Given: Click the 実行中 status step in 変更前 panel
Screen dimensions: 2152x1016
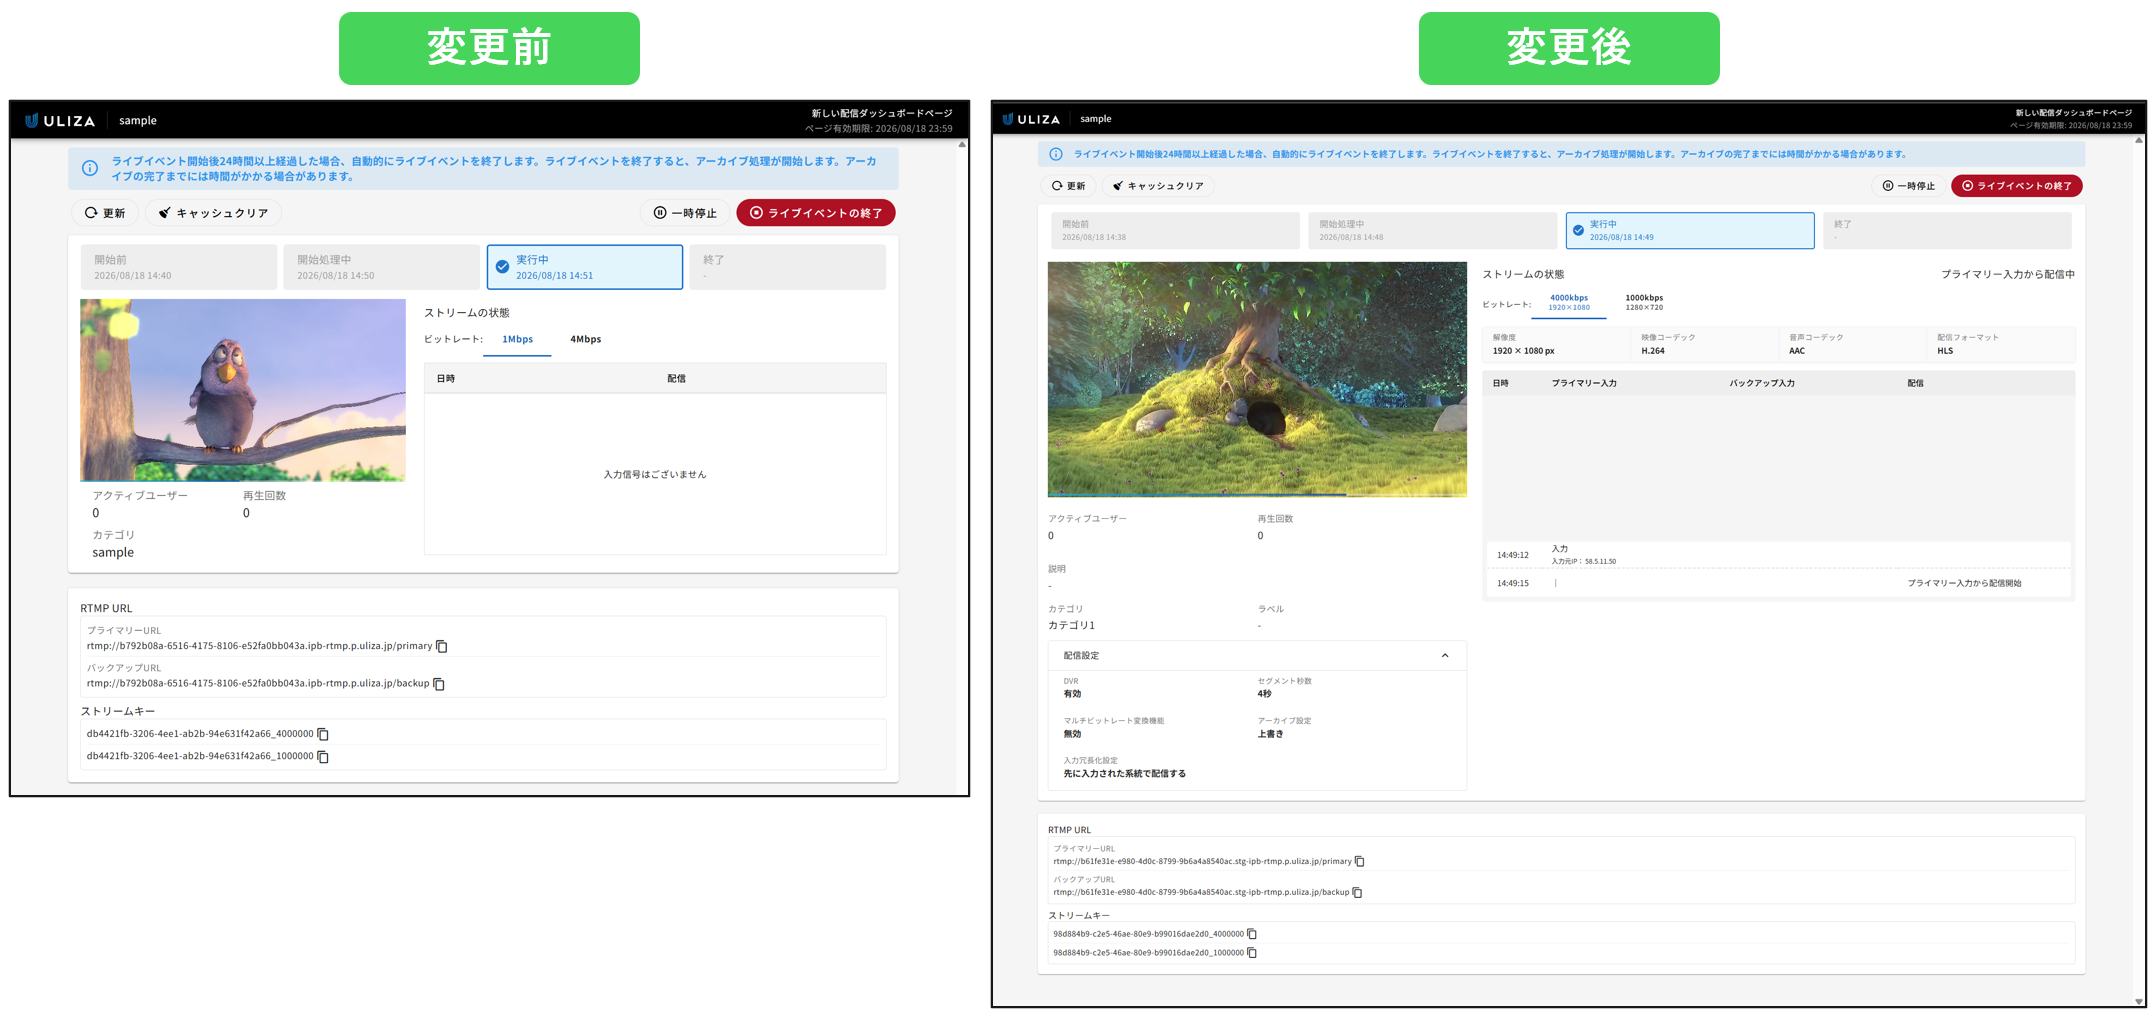Looking at the screenshot, I should coord(585,267).
